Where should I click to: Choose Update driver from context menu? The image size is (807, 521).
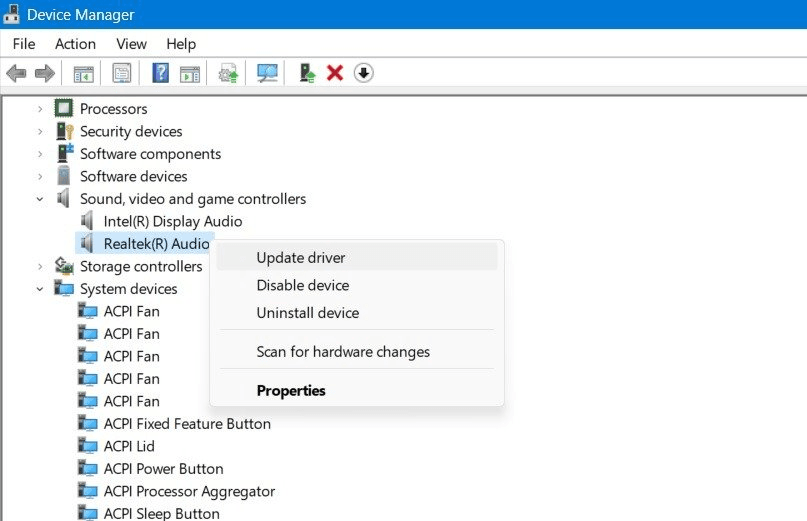point(357,257)
